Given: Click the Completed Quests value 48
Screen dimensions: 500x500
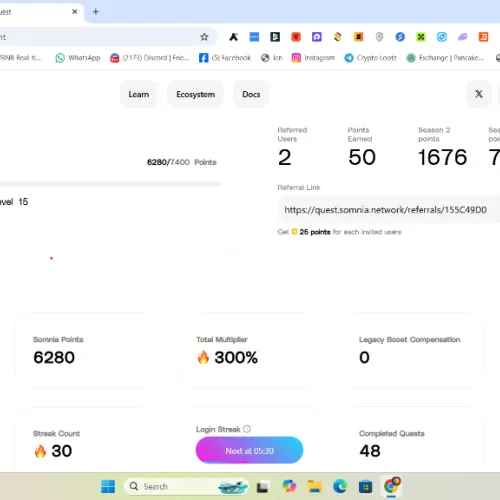Looking at the screenshot, I should tap(370, 451).
